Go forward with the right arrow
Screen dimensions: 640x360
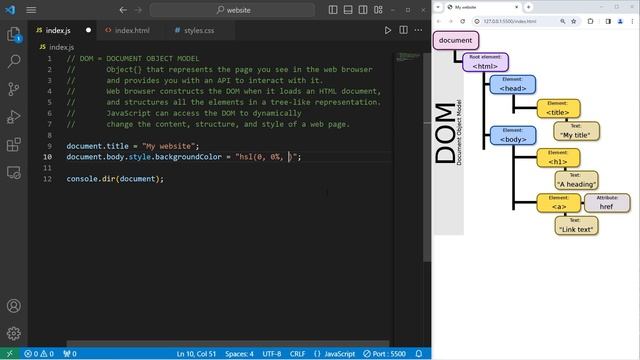tap(138, 10)
